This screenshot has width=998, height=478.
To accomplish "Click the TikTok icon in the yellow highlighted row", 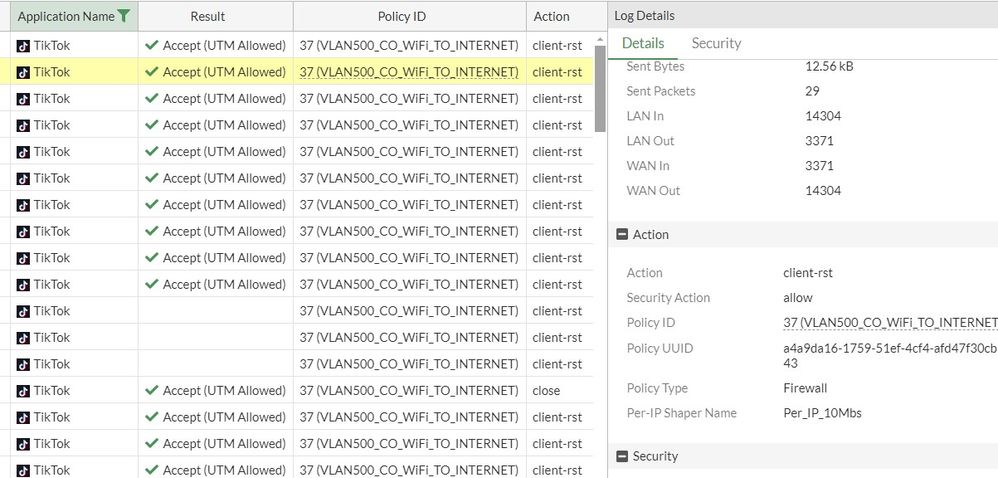I will 24,72.
